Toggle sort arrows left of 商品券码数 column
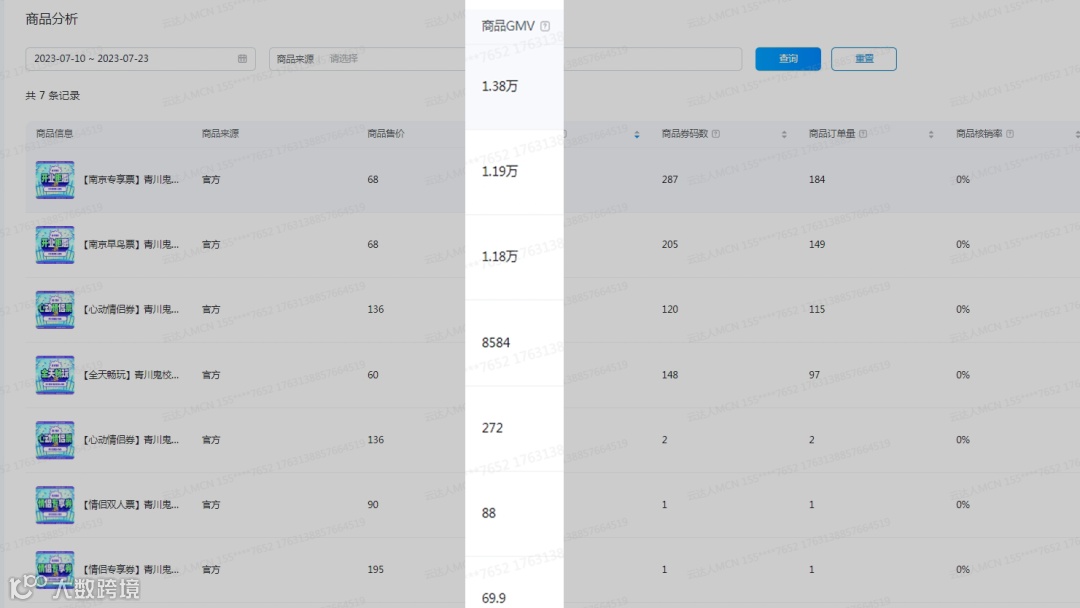Viewport: 1080px width, 608px height. [x=636, y=134]
